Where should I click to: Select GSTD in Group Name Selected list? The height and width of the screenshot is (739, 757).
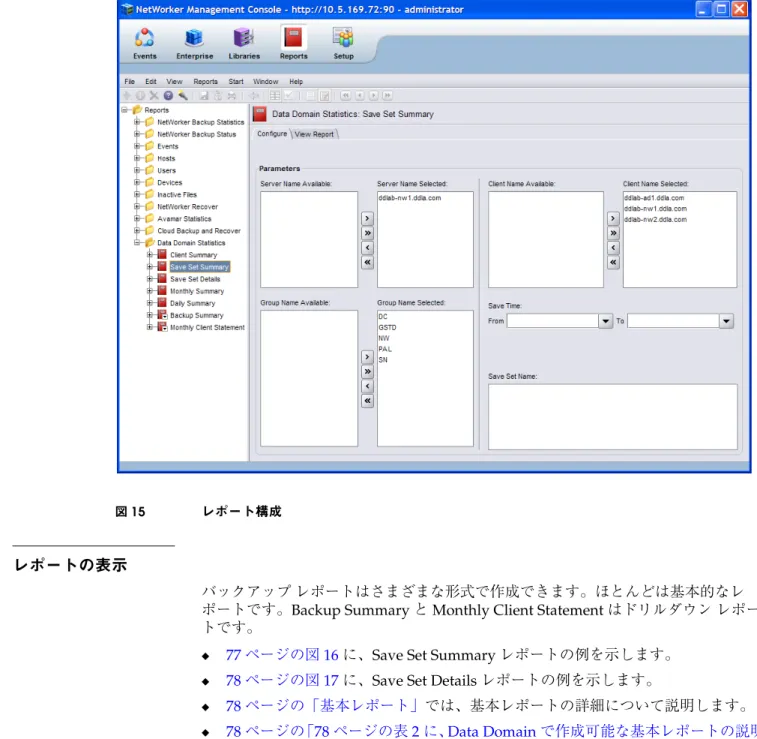(x=387, y=327)
